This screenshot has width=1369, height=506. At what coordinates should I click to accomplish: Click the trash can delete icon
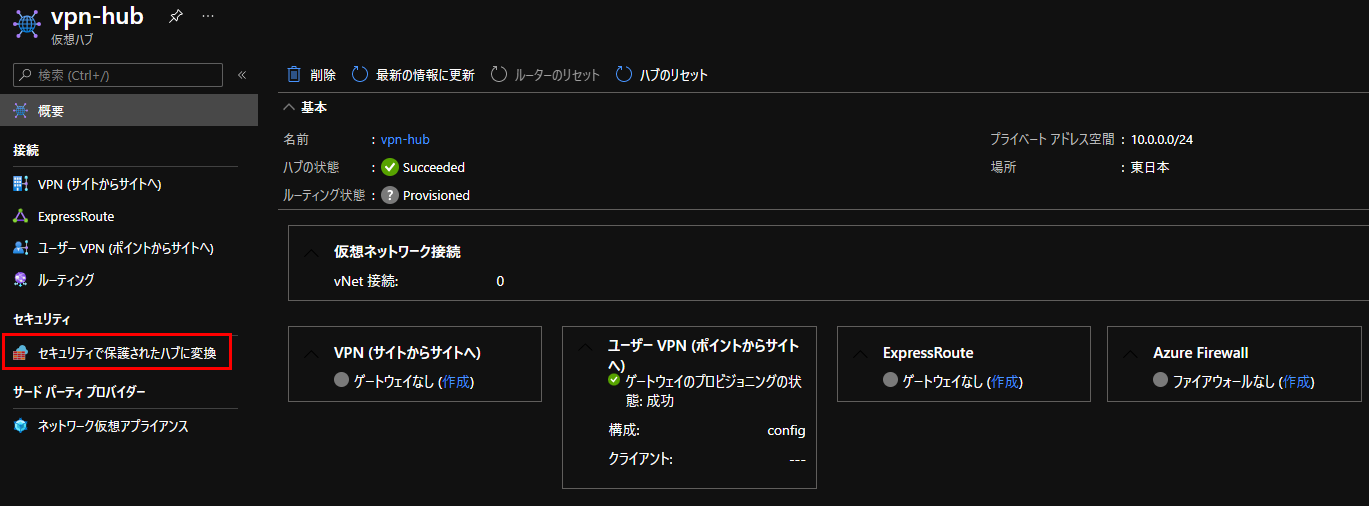(x=294, y=74)
